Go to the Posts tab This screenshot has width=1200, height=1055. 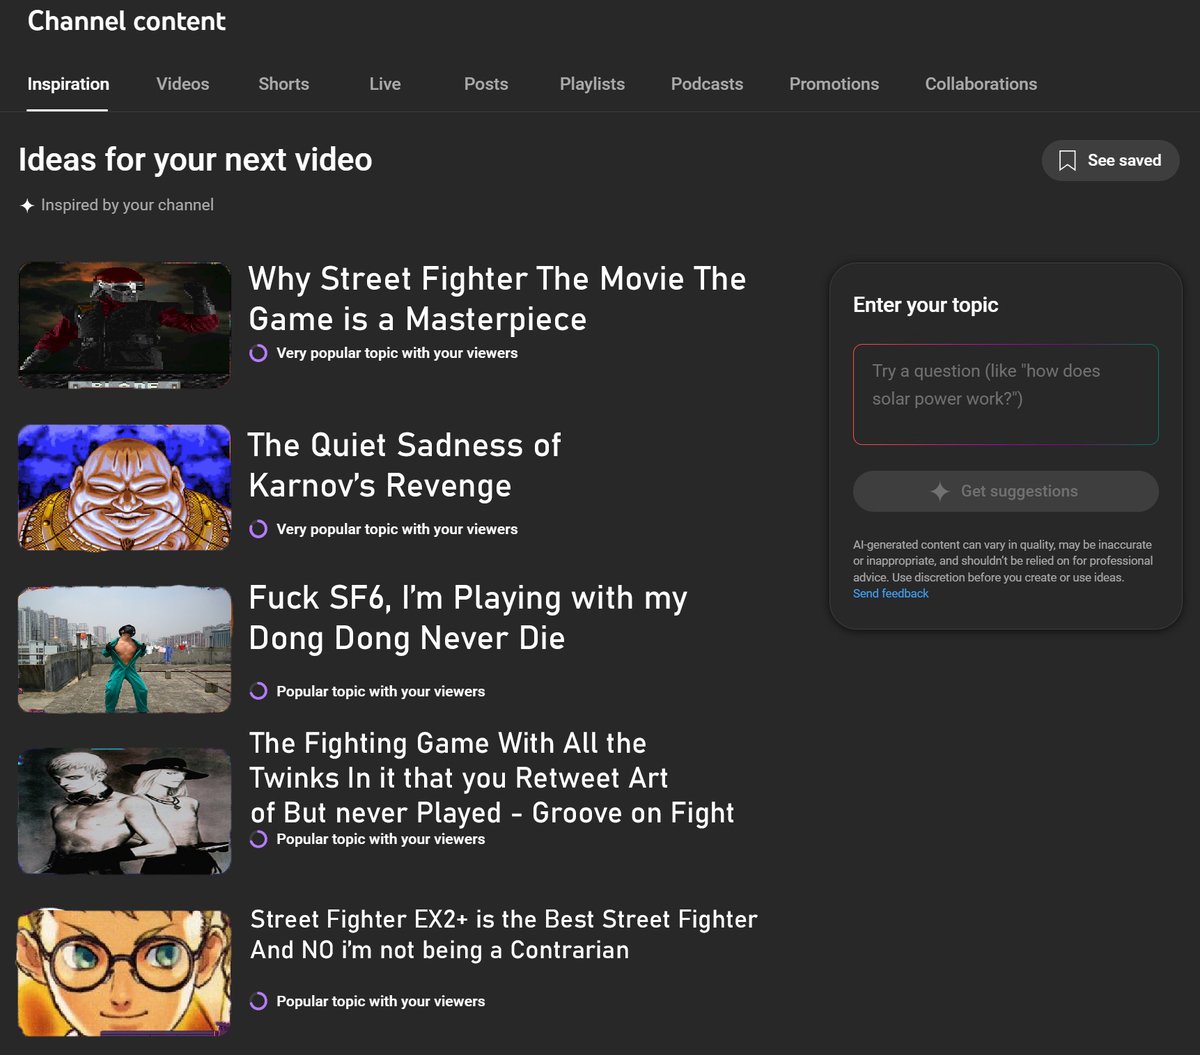coord(486,84)
